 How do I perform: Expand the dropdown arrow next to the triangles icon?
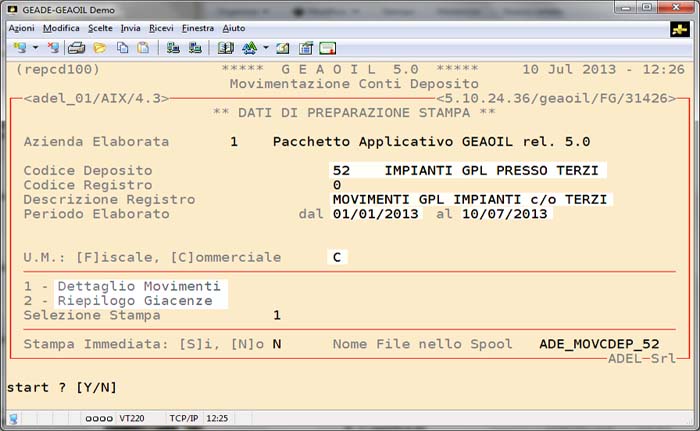point(265,47)
